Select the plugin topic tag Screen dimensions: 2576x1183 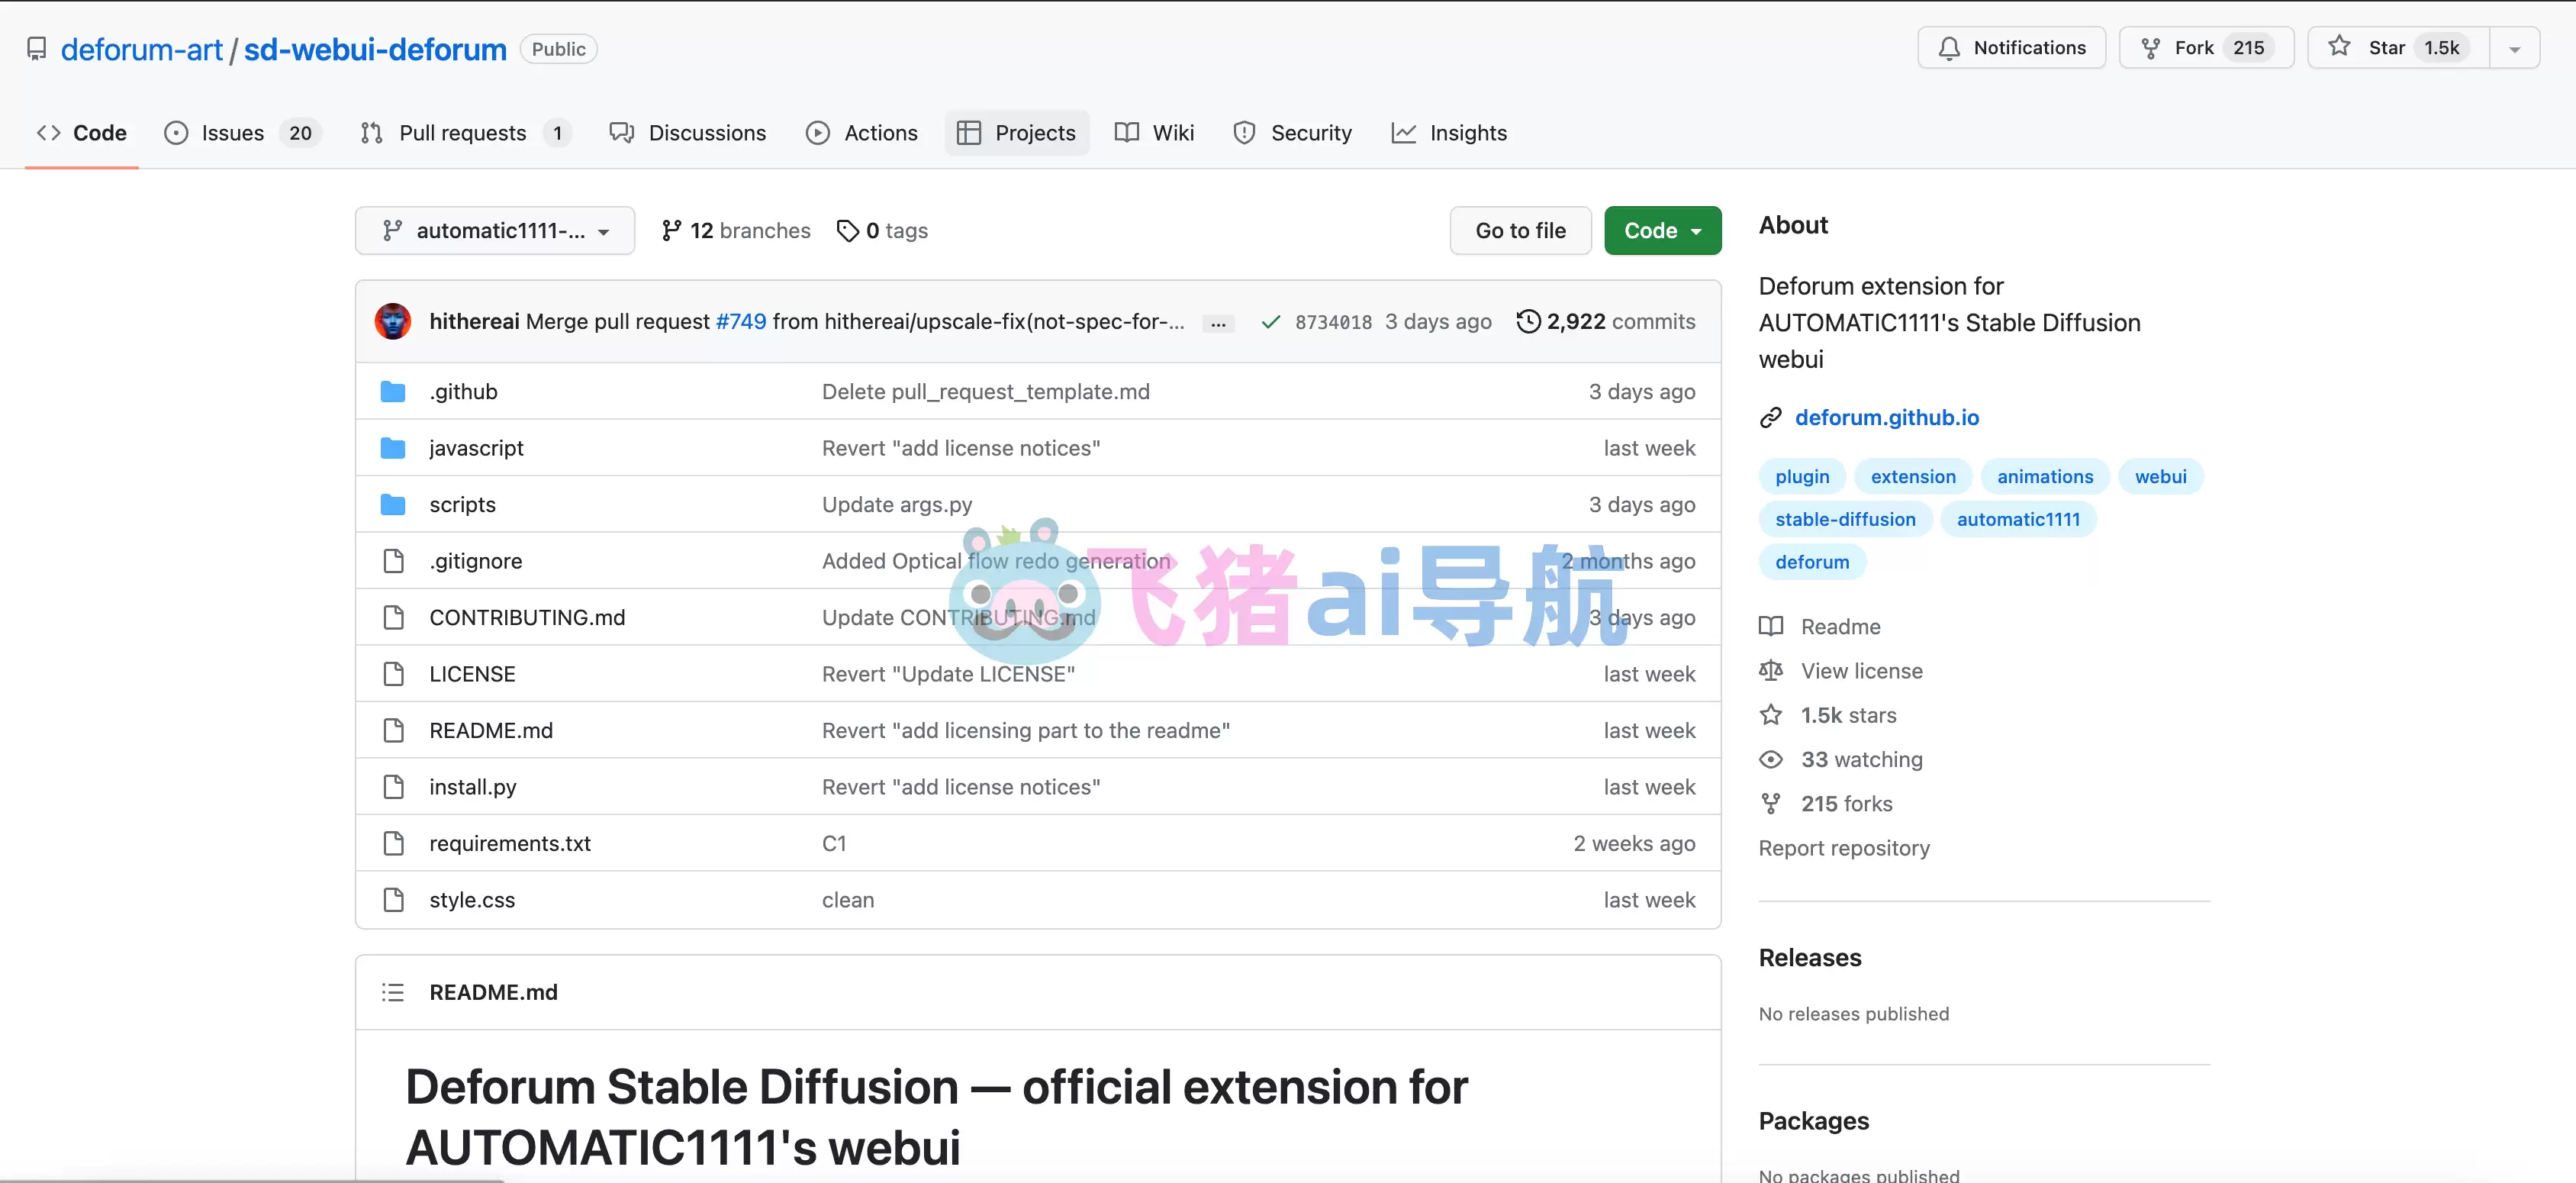tap(1802, 477)
